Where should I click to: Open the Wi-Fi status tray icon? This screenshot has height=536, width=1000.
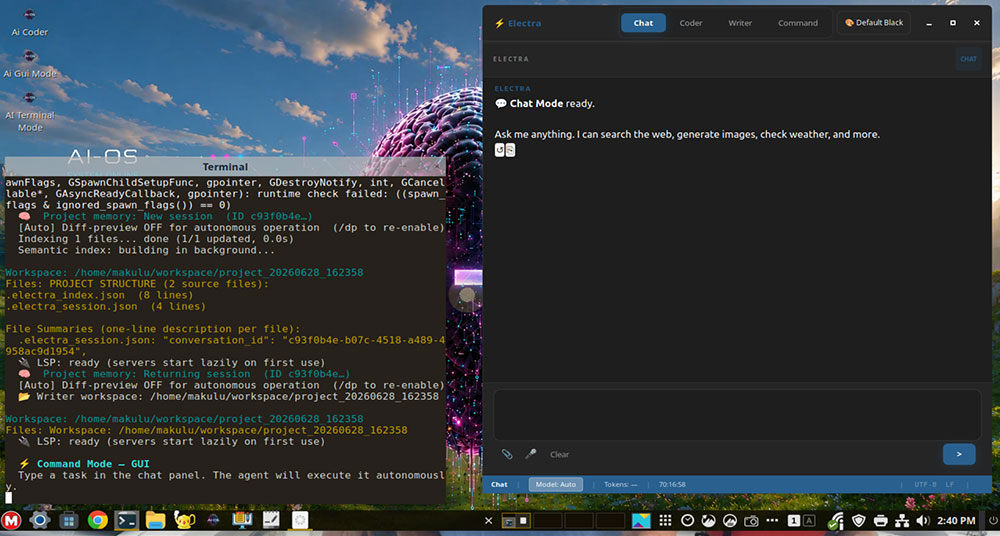(x=836, y=521)
